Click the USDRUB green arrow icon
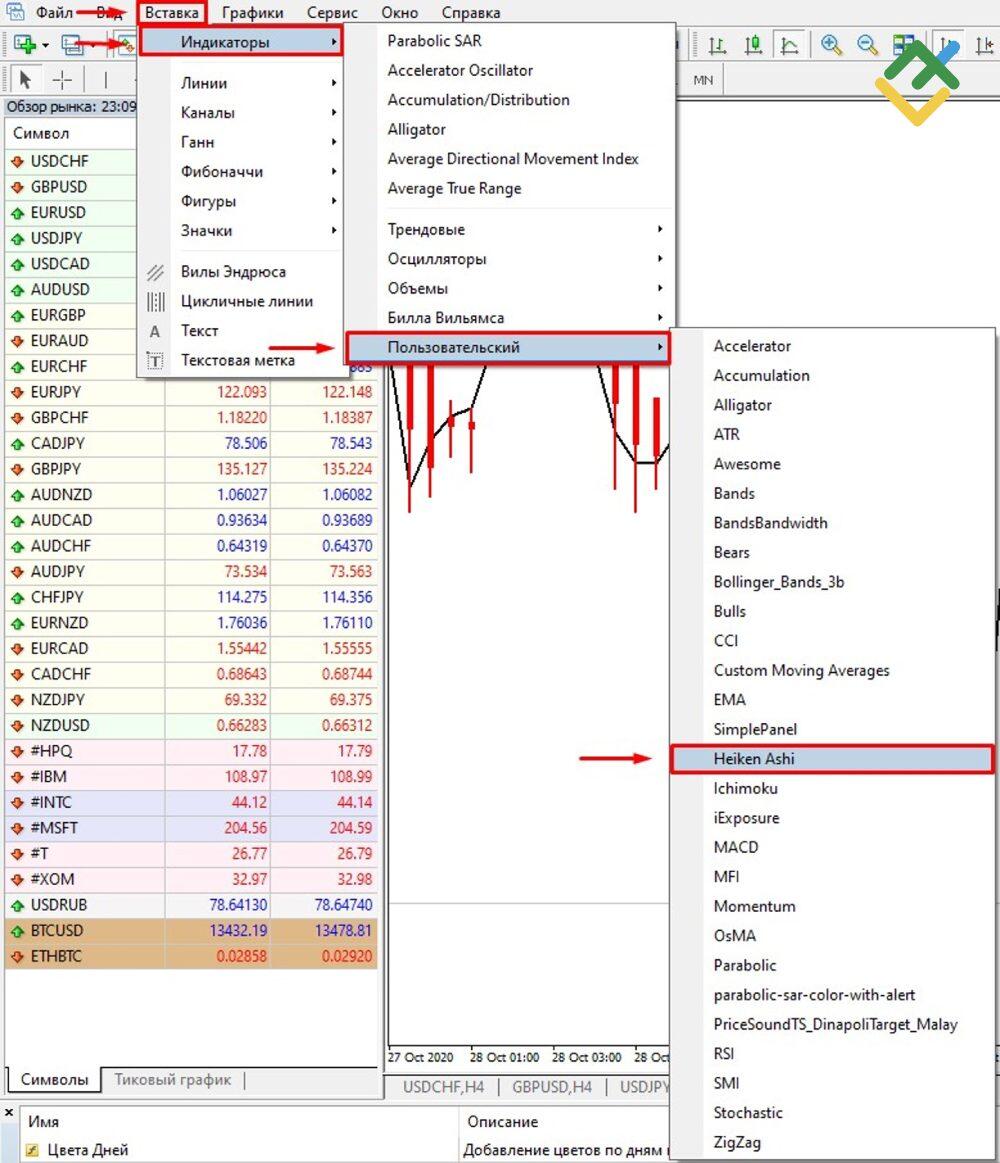The height and width of the screenshot is (1163, 1000). click(x=17, y=906)
